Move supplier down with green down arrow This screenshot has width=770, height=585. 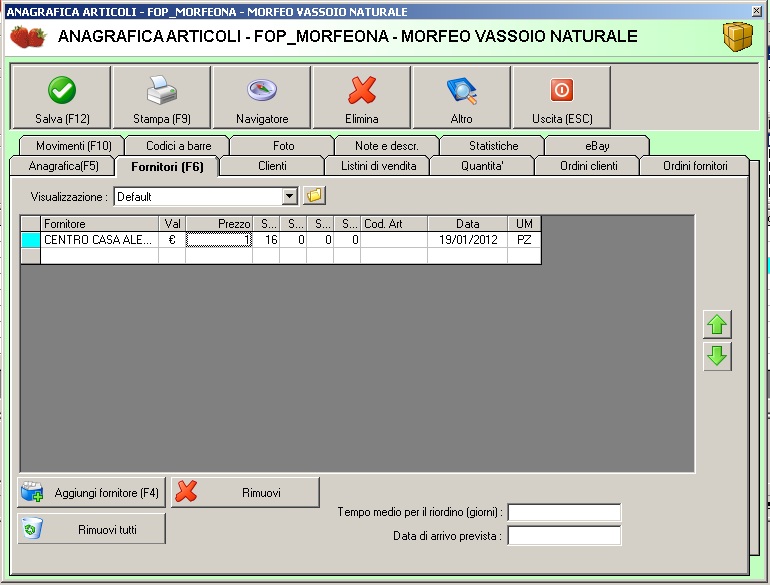click(717, 356)
